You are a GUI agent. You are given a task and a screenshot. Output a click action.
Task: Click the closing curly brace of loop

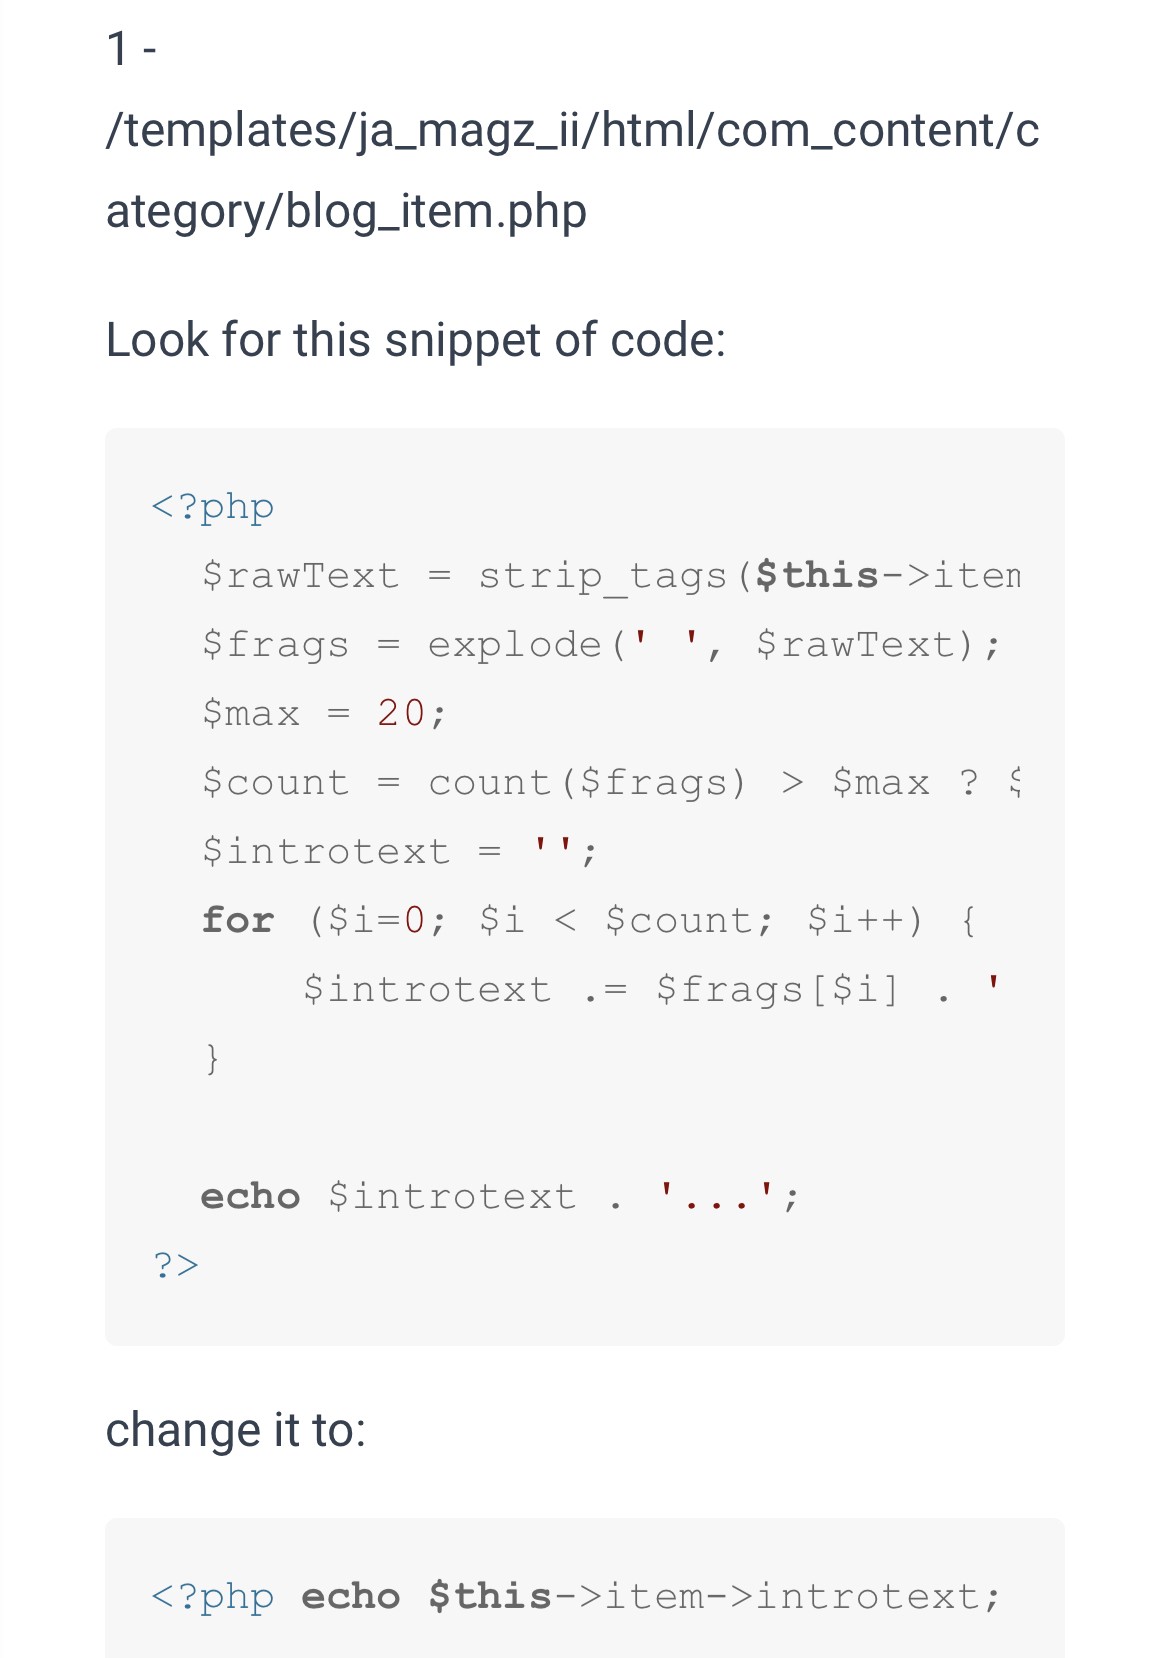(x=212, y=1058)
